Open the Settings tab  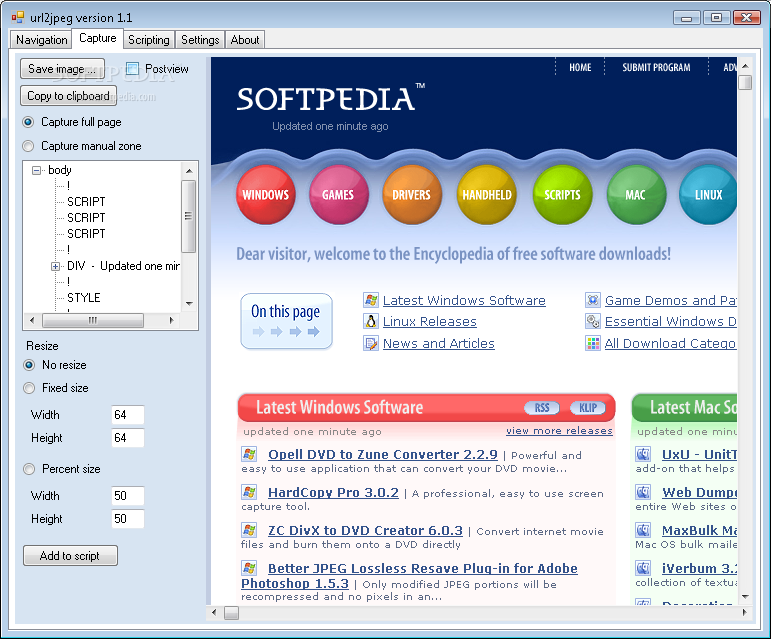point(200,40)
